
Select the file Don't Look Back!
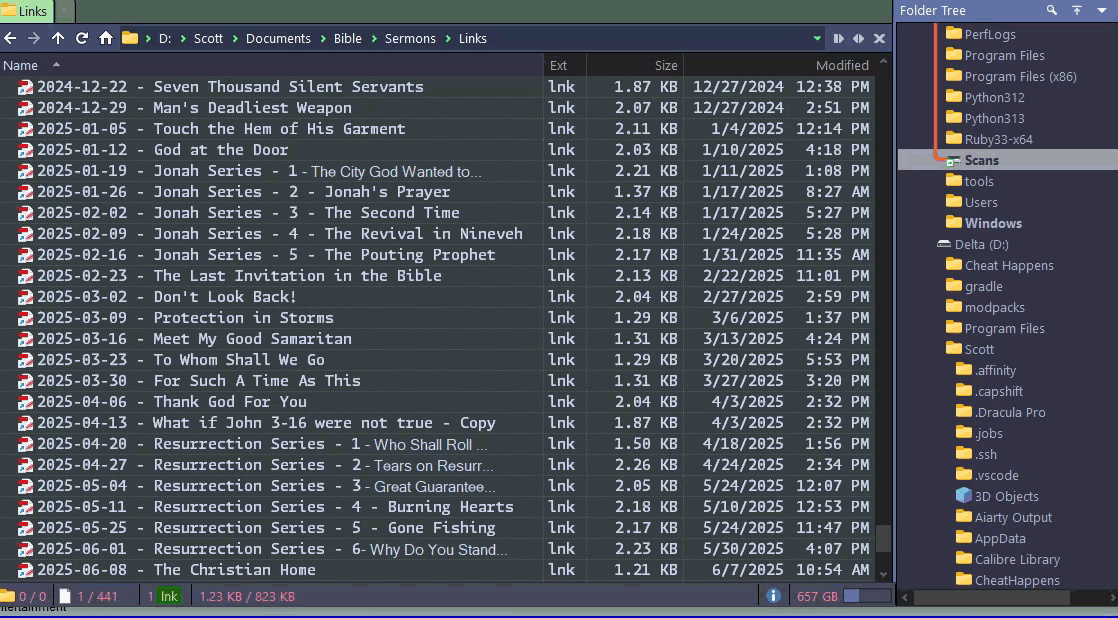[224, 297]
